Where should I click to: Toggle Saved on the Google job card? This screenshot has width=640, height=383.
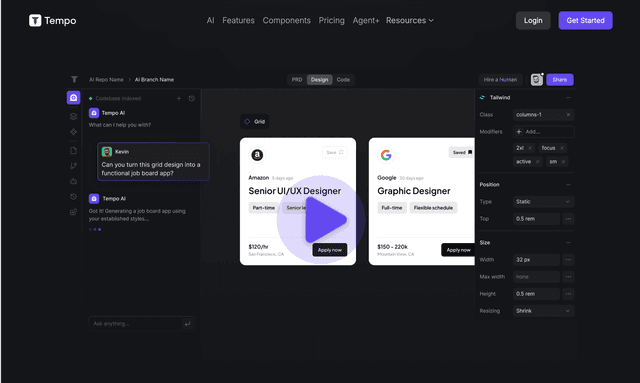(462, 152)
